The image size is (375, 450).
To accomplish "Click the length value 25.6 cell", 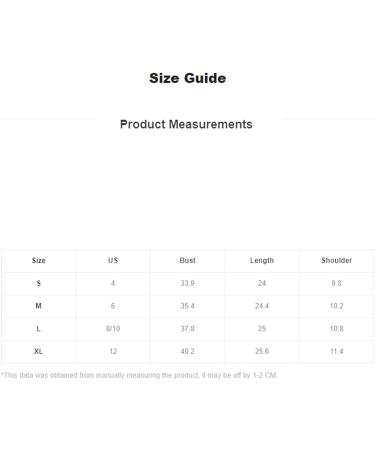I will 262,351.
